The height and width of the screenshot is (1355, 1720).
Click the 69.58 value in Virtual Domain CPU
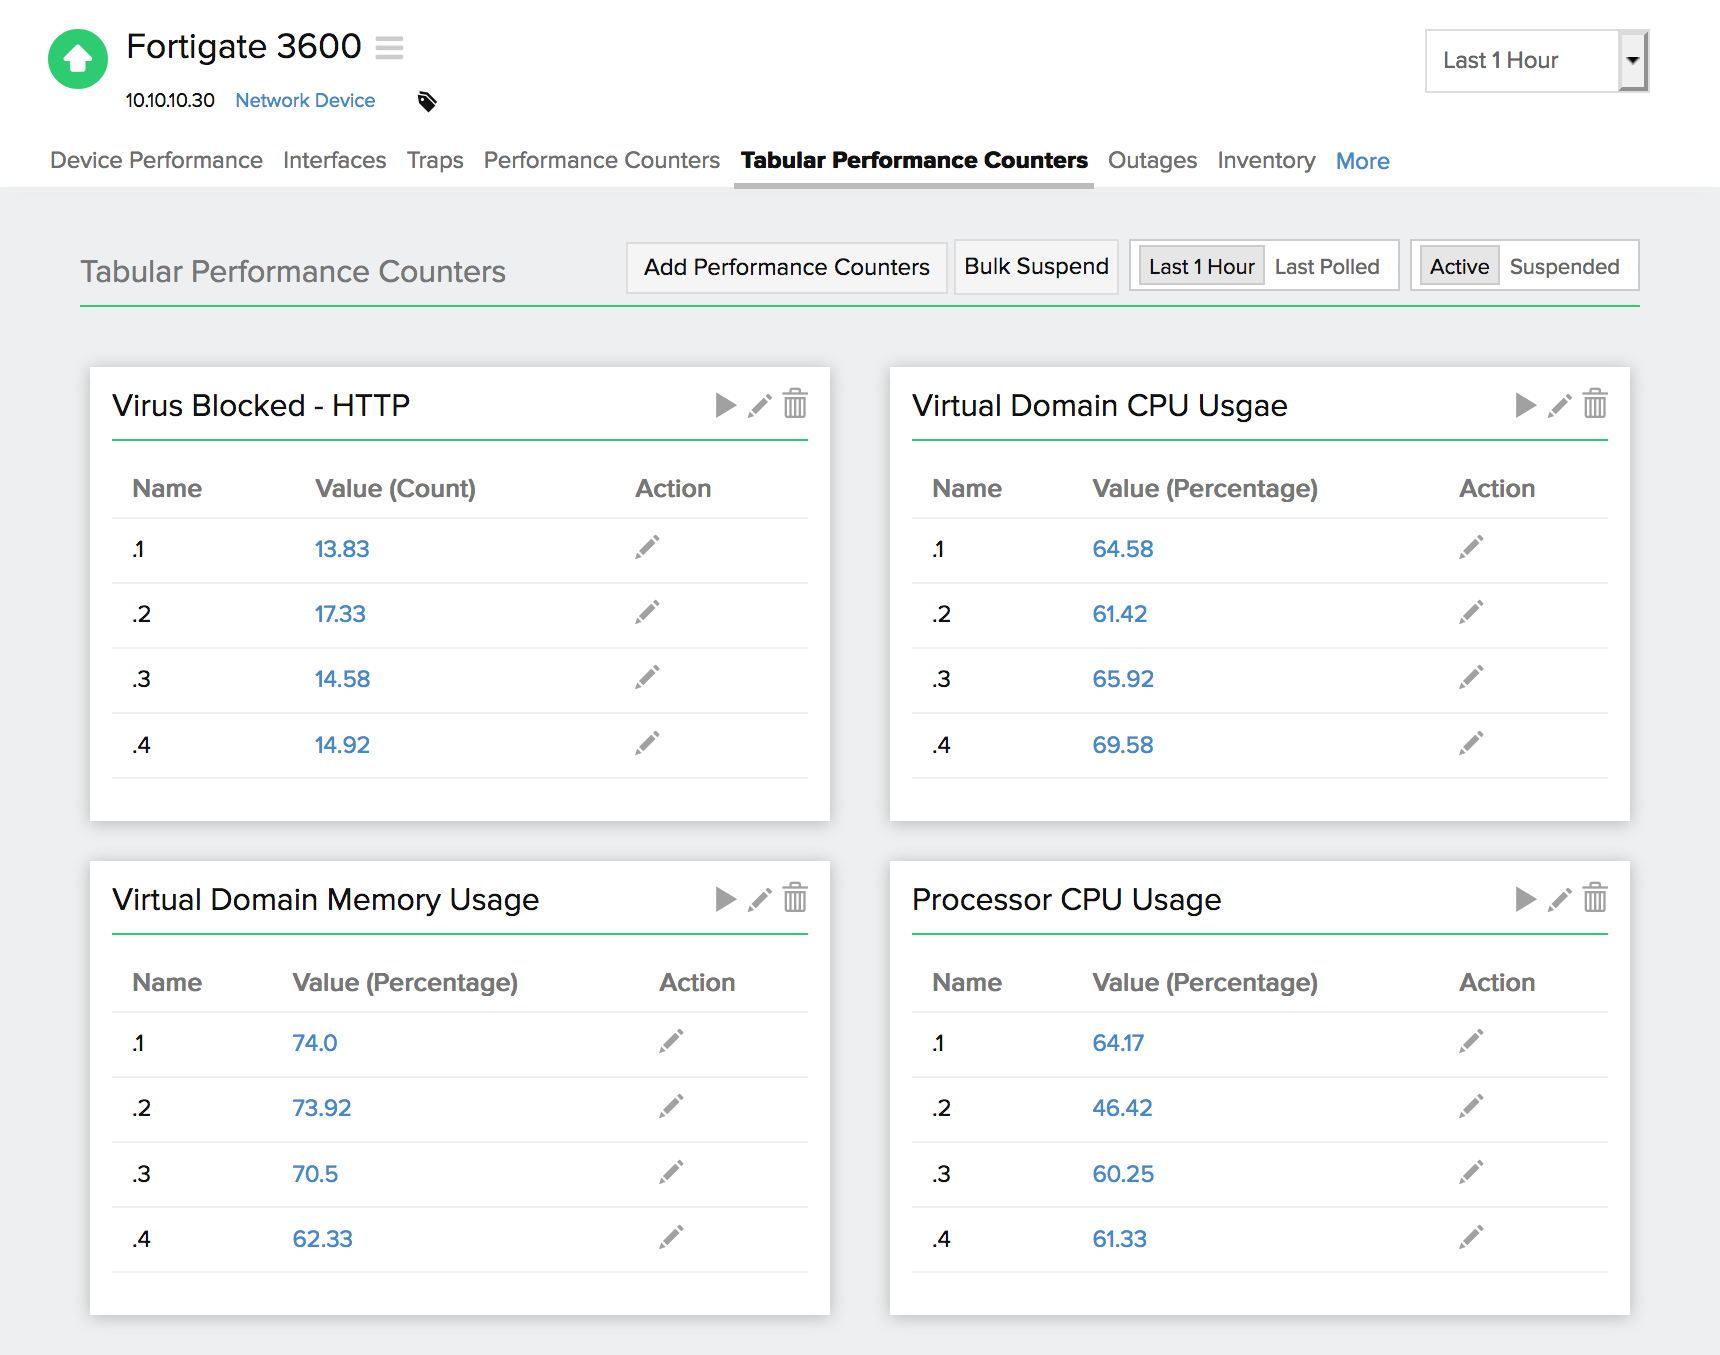coord(1122,745)
